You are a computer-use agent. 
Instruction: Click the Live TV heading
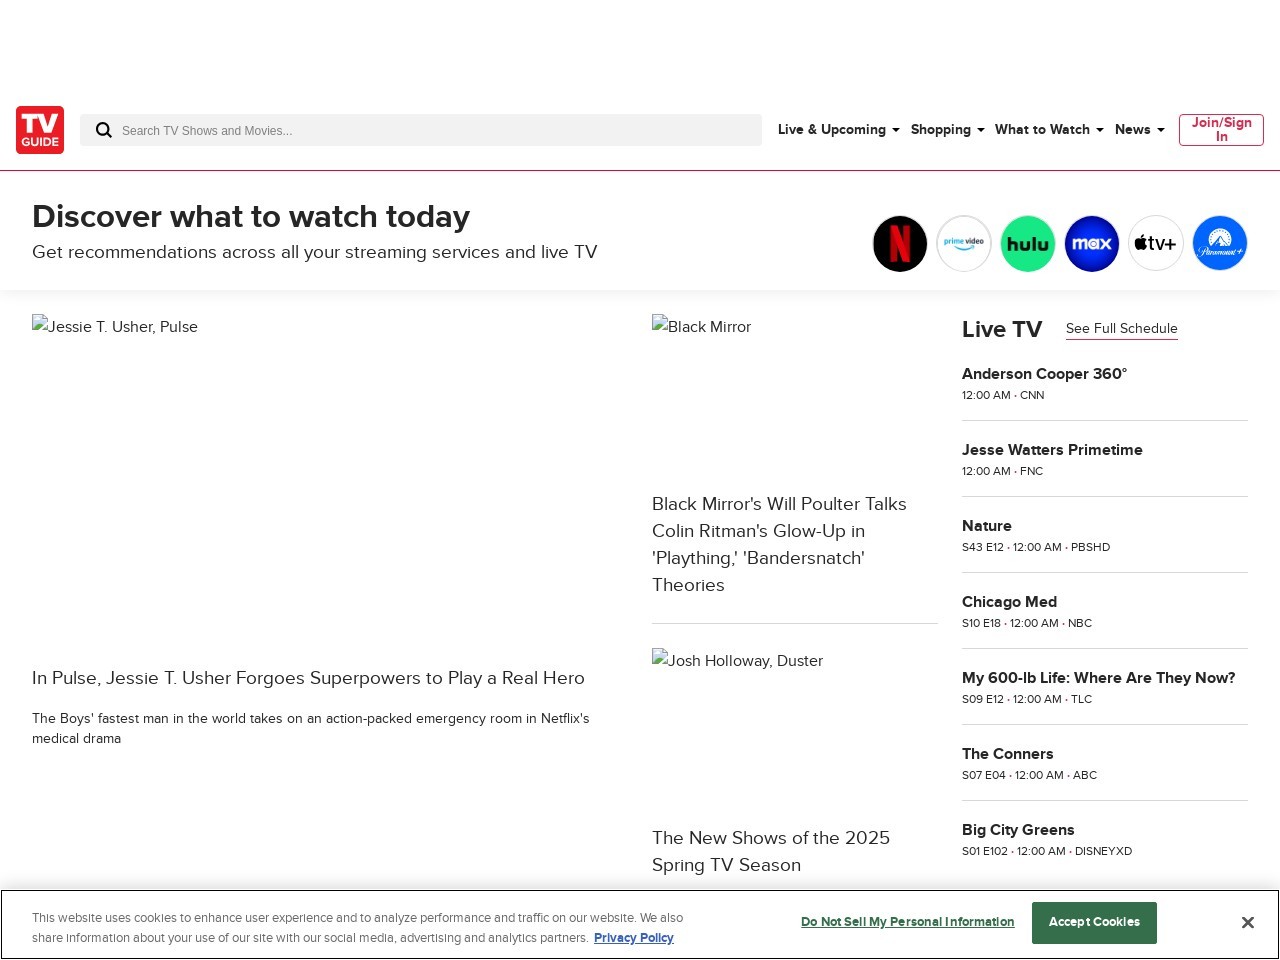[1002, 329]
